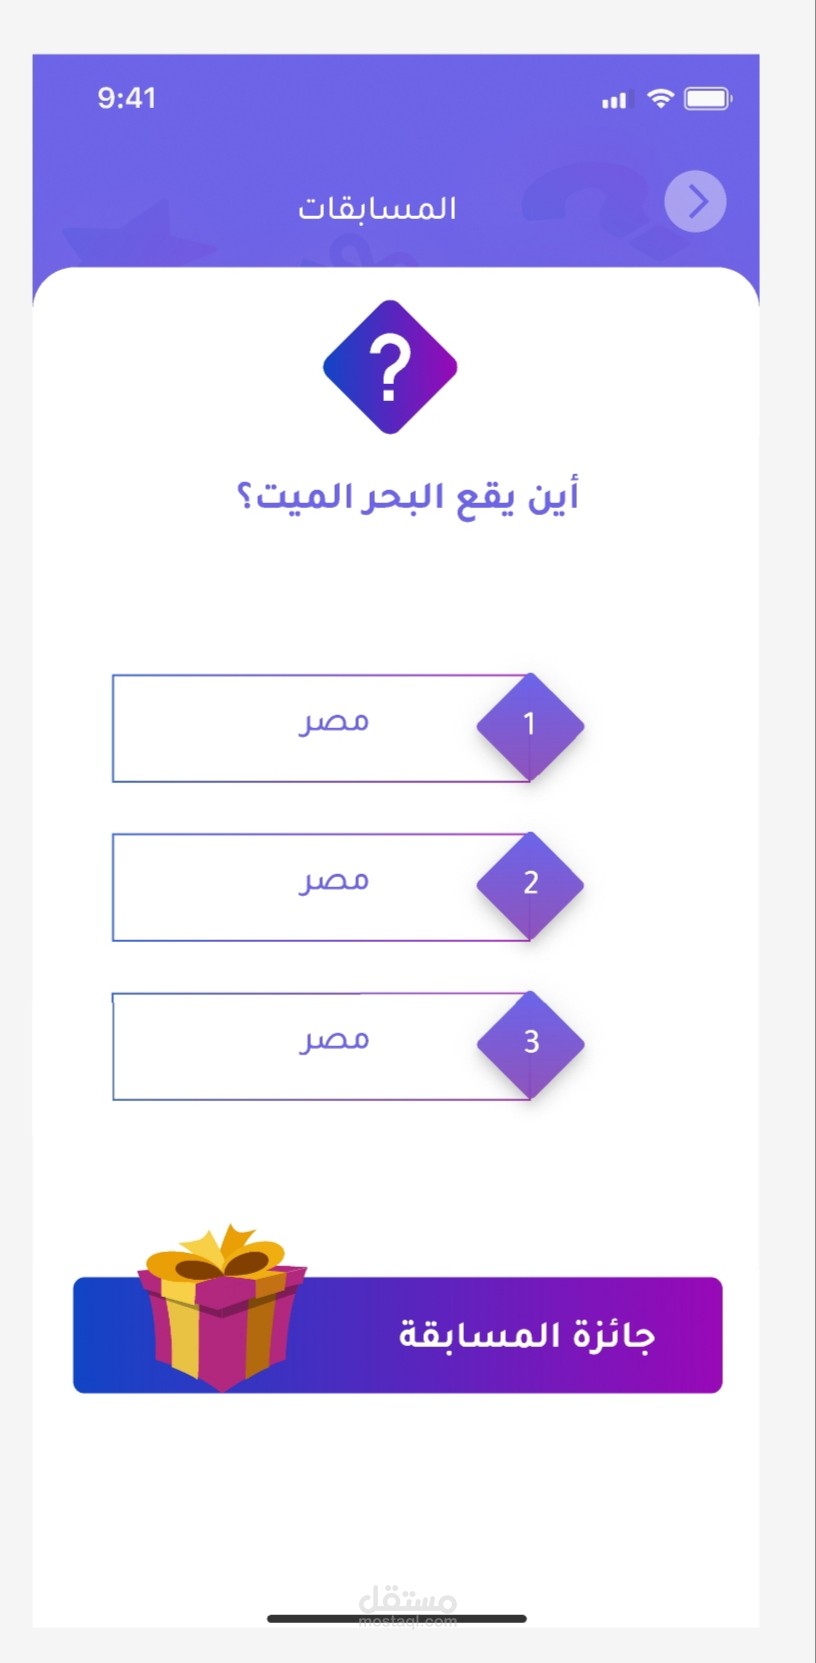The height and width of the screenshot is (1663, 816).
Task: Tap the battery status icon
Action: 707,98
